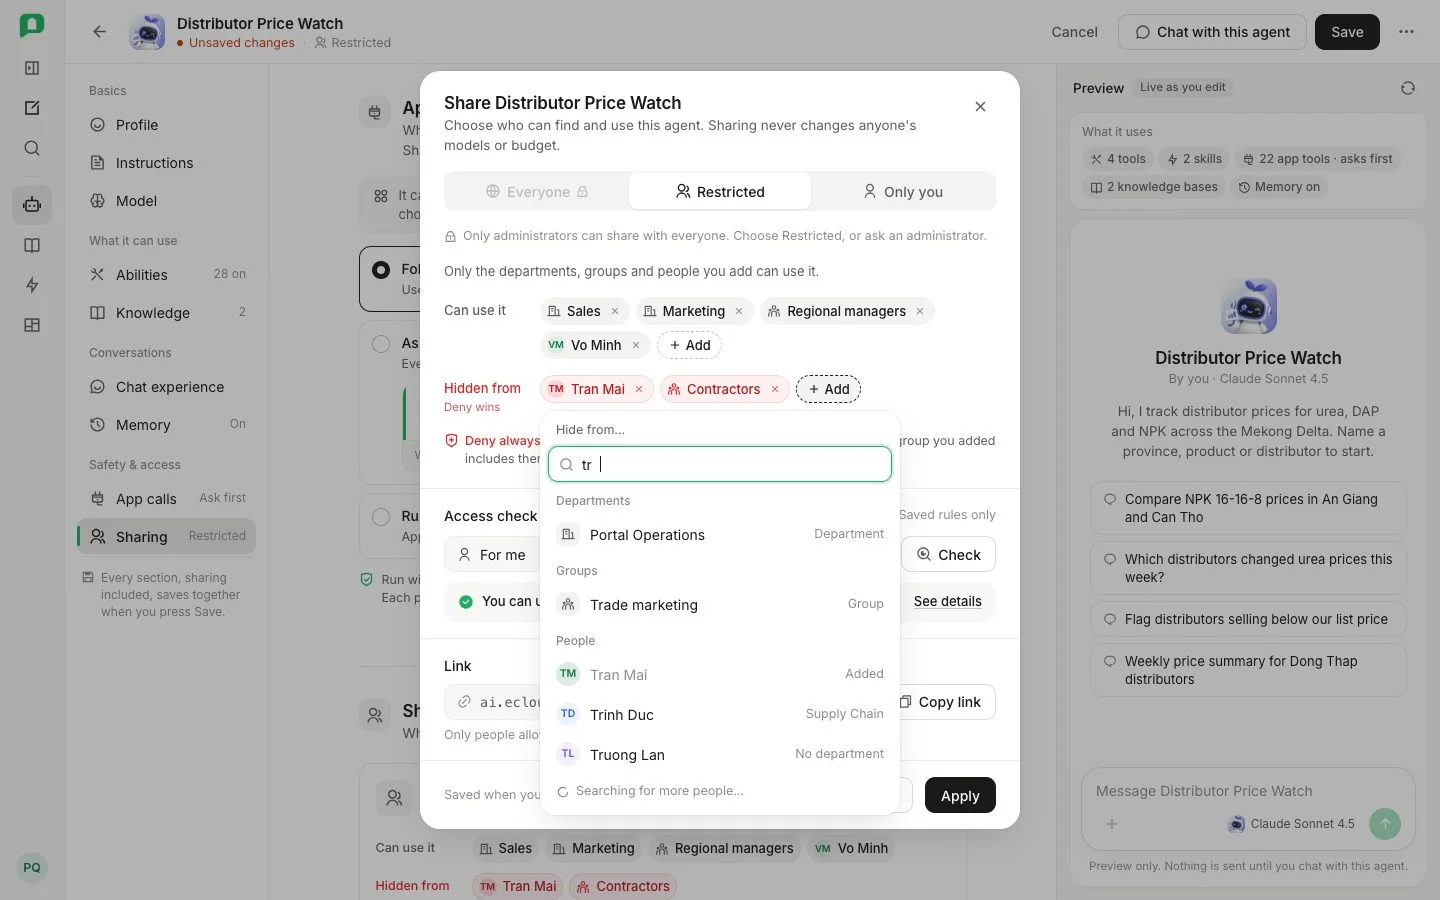
Task: Cancel editing the agent
Action: 1074,32
